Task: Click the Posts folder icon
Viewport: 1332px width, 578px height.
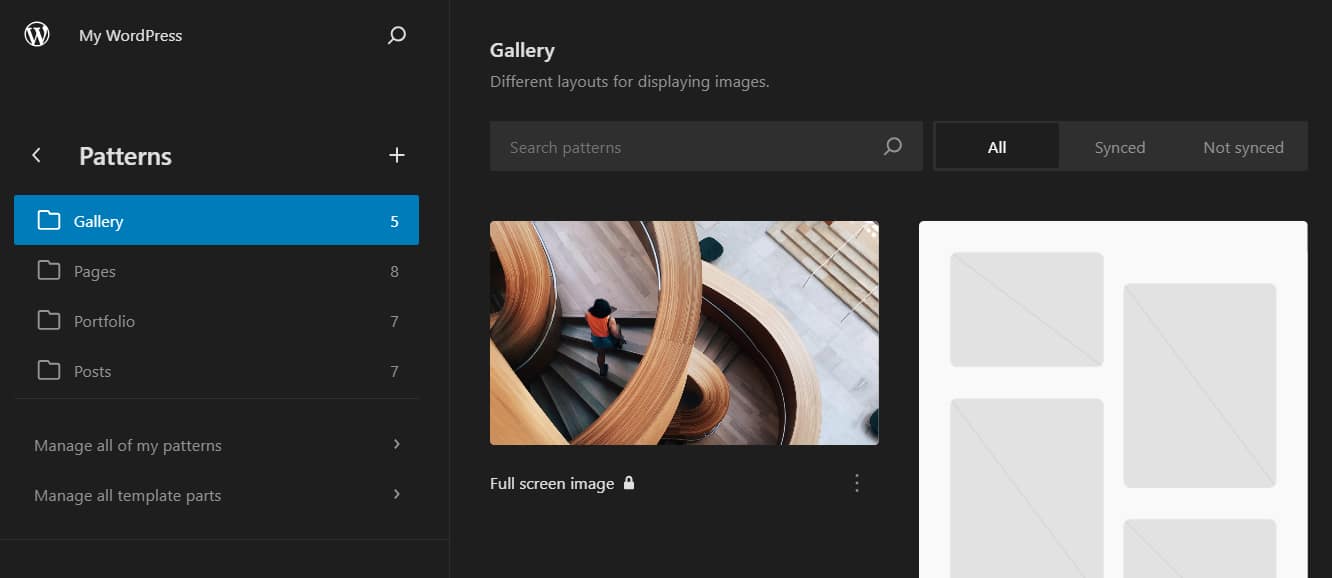Action: [49, 370]
